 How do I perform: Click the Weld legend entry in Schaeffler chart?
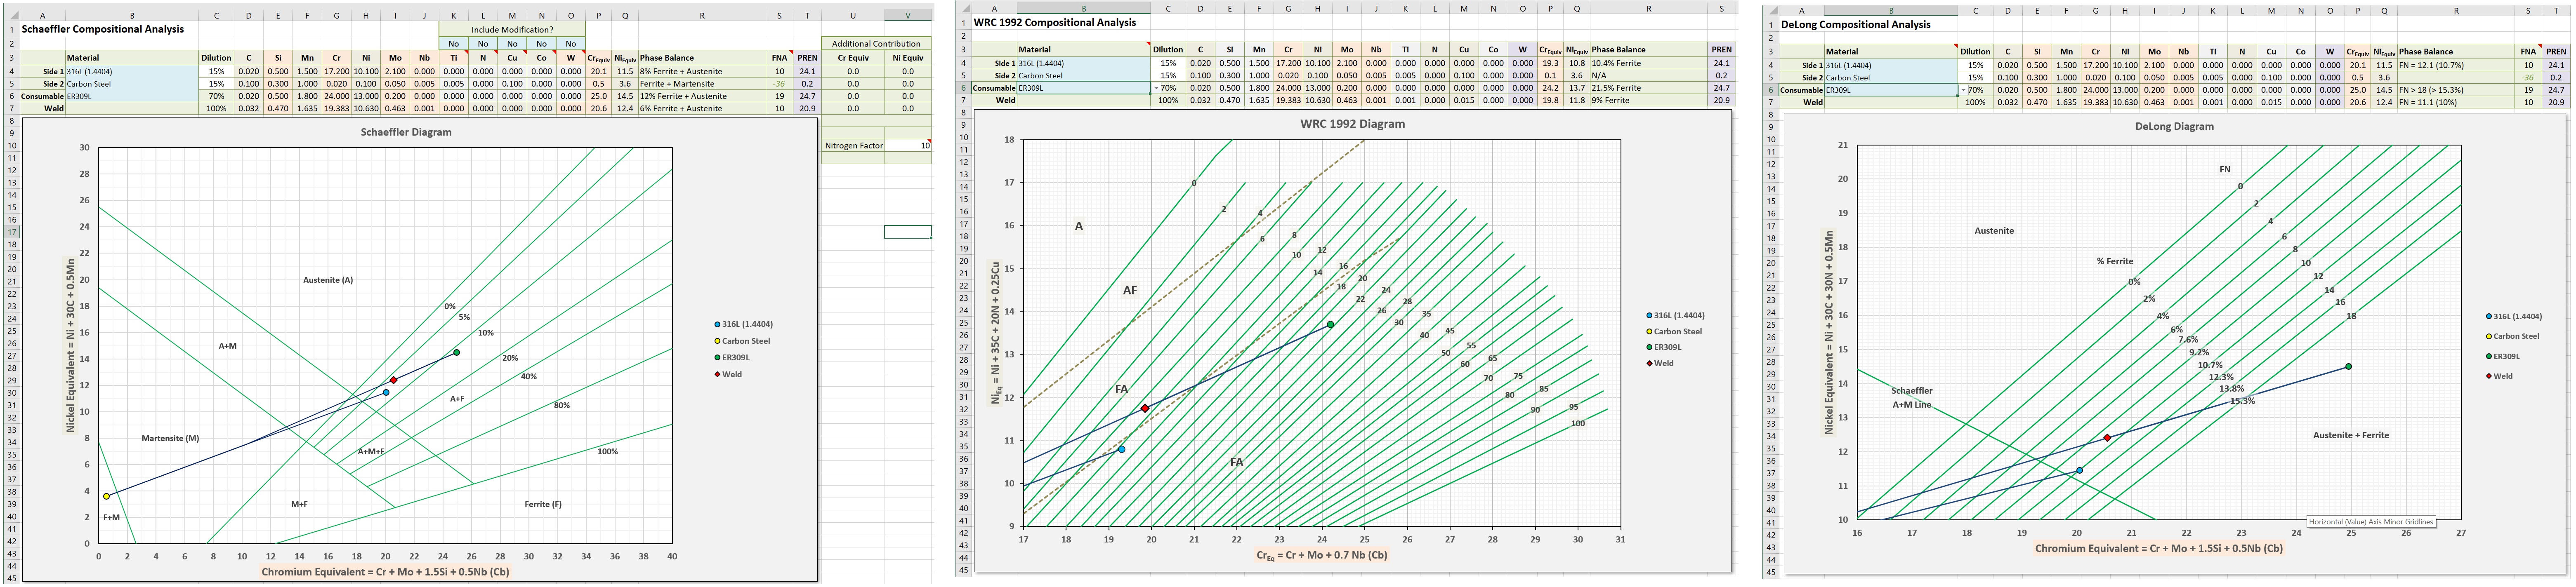(x=728, y=374)
